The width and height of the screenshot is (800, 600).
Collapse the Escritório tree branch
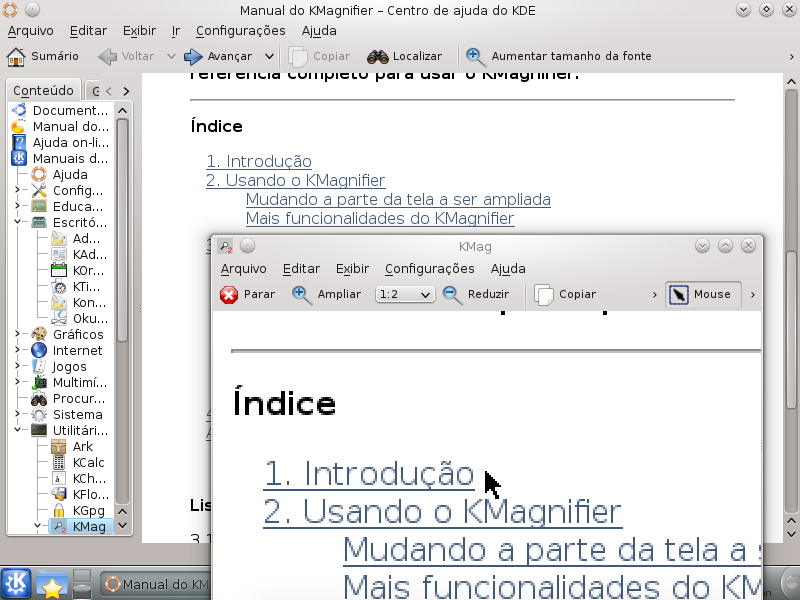19,223
